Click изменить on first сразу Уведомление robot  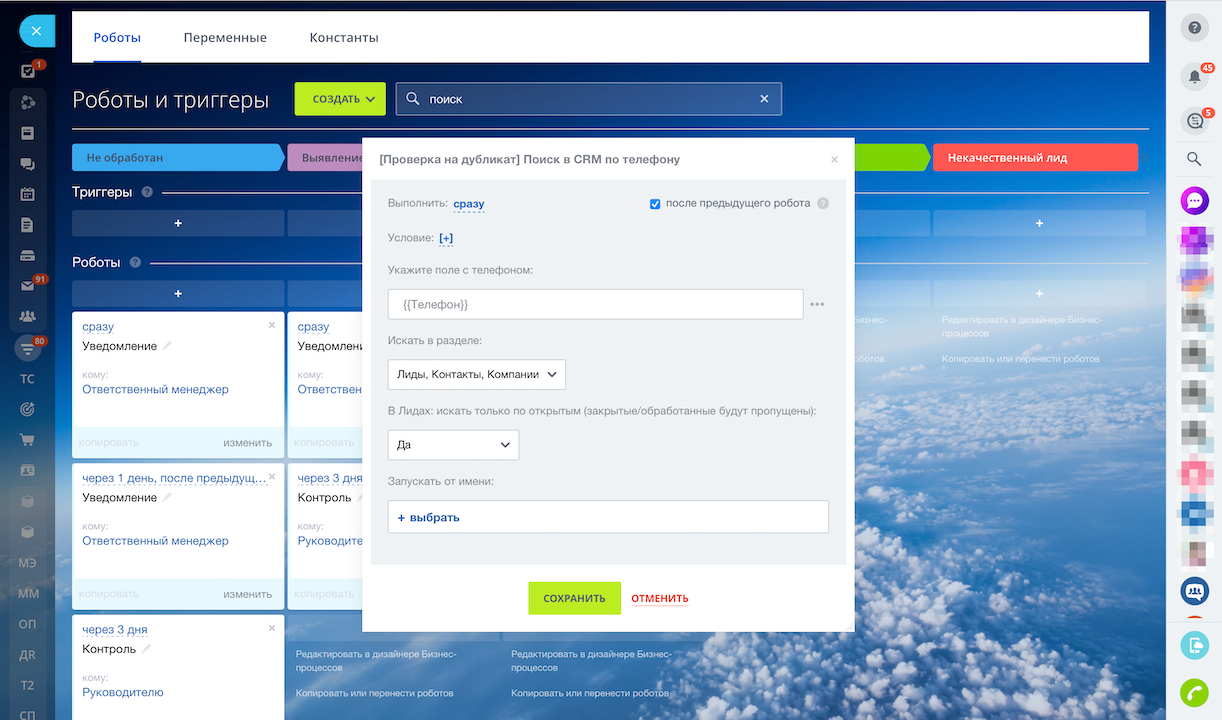[248, 442]
